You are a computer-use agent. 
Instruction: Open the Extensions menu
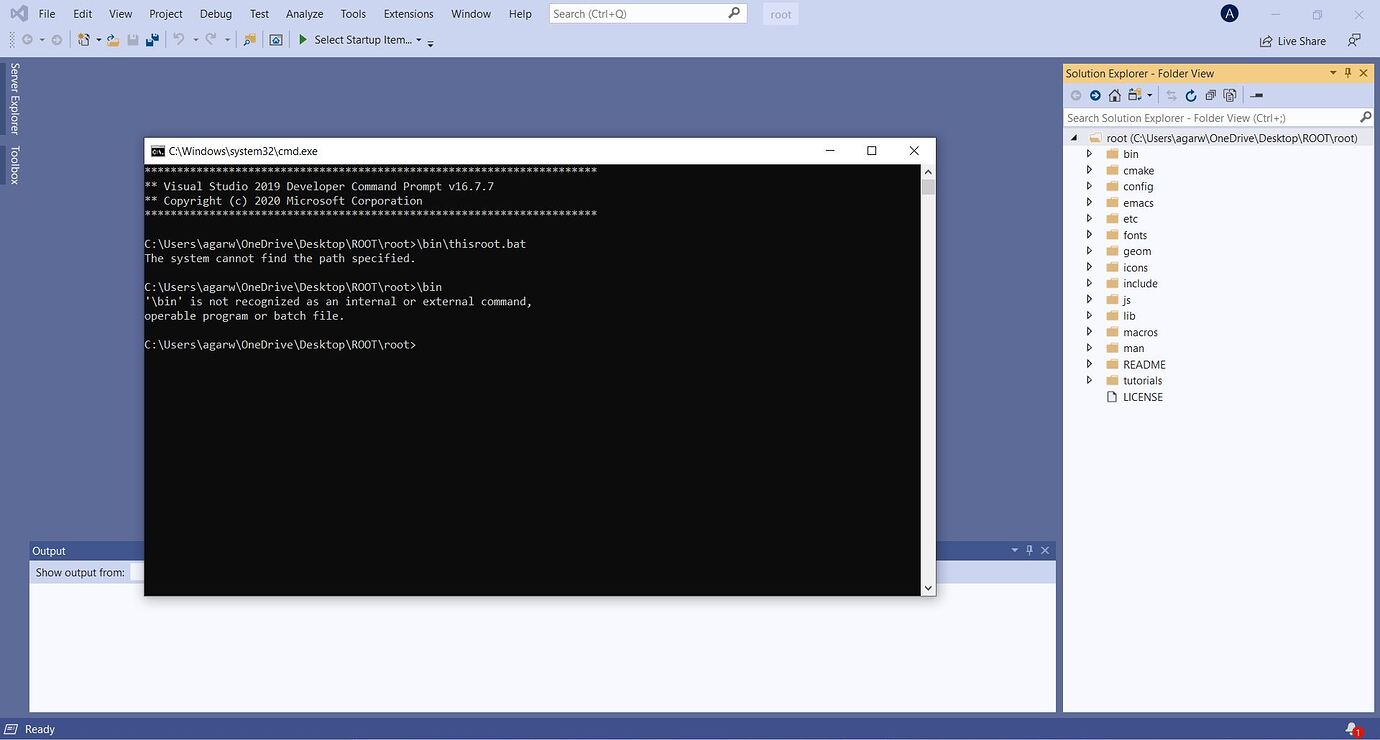point(406,13)
